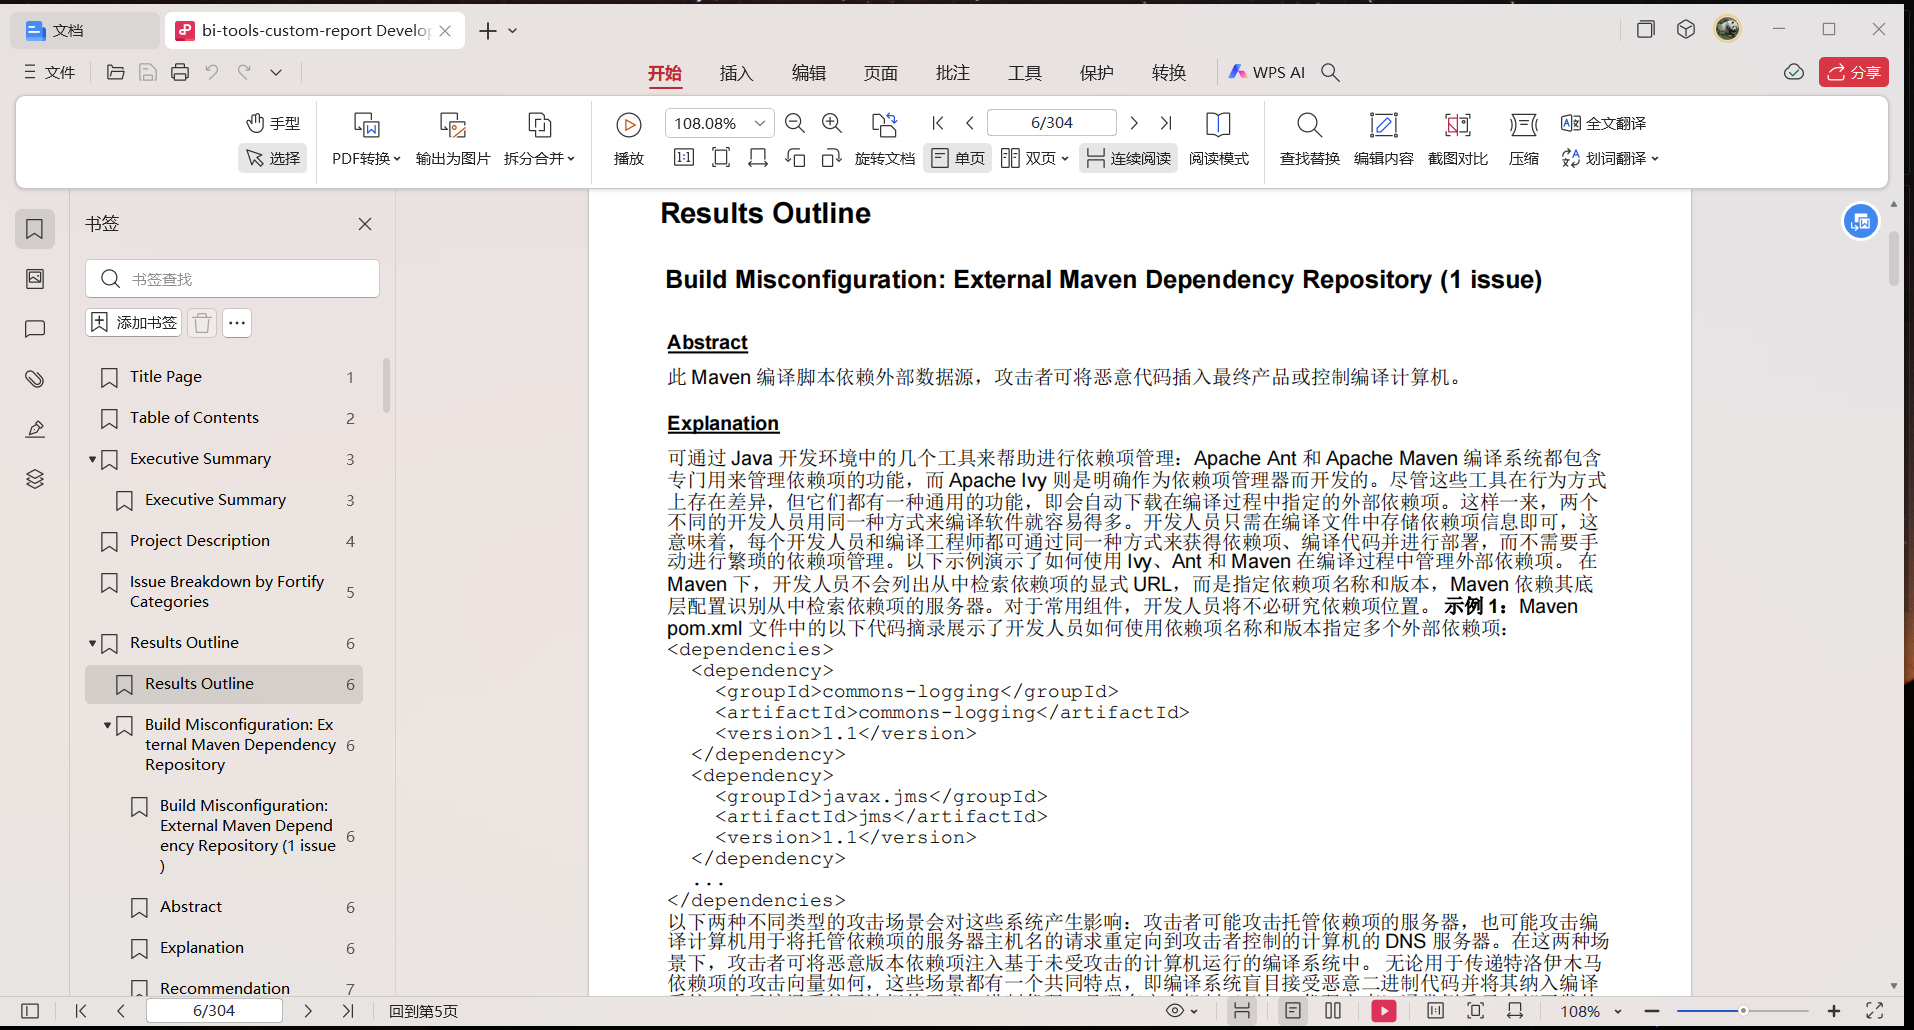Jump to first page toolbar arrow

[x=938, y=123]
